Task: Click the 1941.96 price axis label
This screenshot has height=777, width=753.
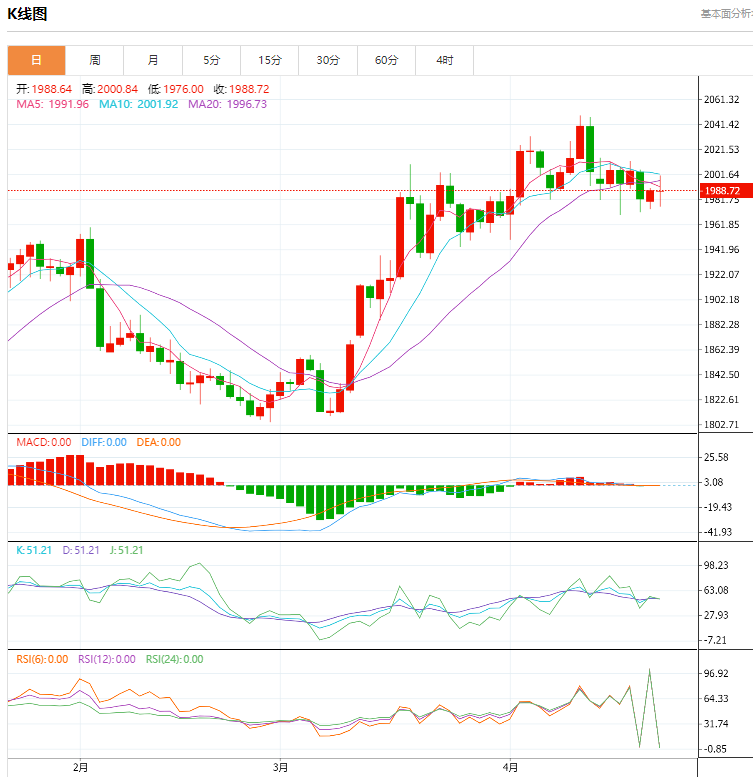Action: (721, 249)
